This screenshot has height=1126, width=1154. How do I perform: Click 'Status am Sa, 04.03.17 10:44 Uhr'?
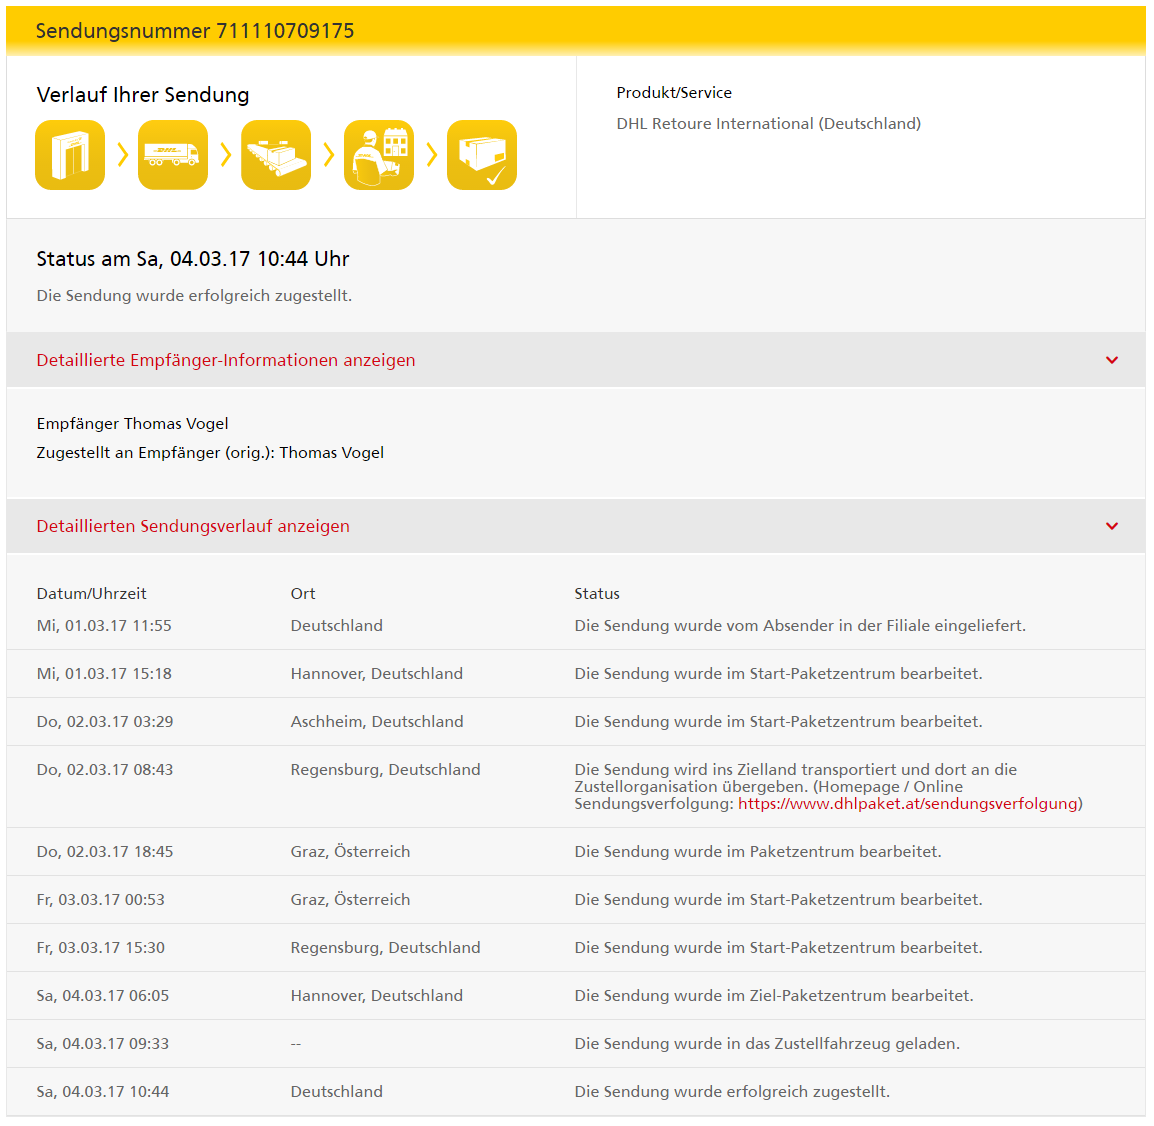pyautogui.click(x=193, y=259)
